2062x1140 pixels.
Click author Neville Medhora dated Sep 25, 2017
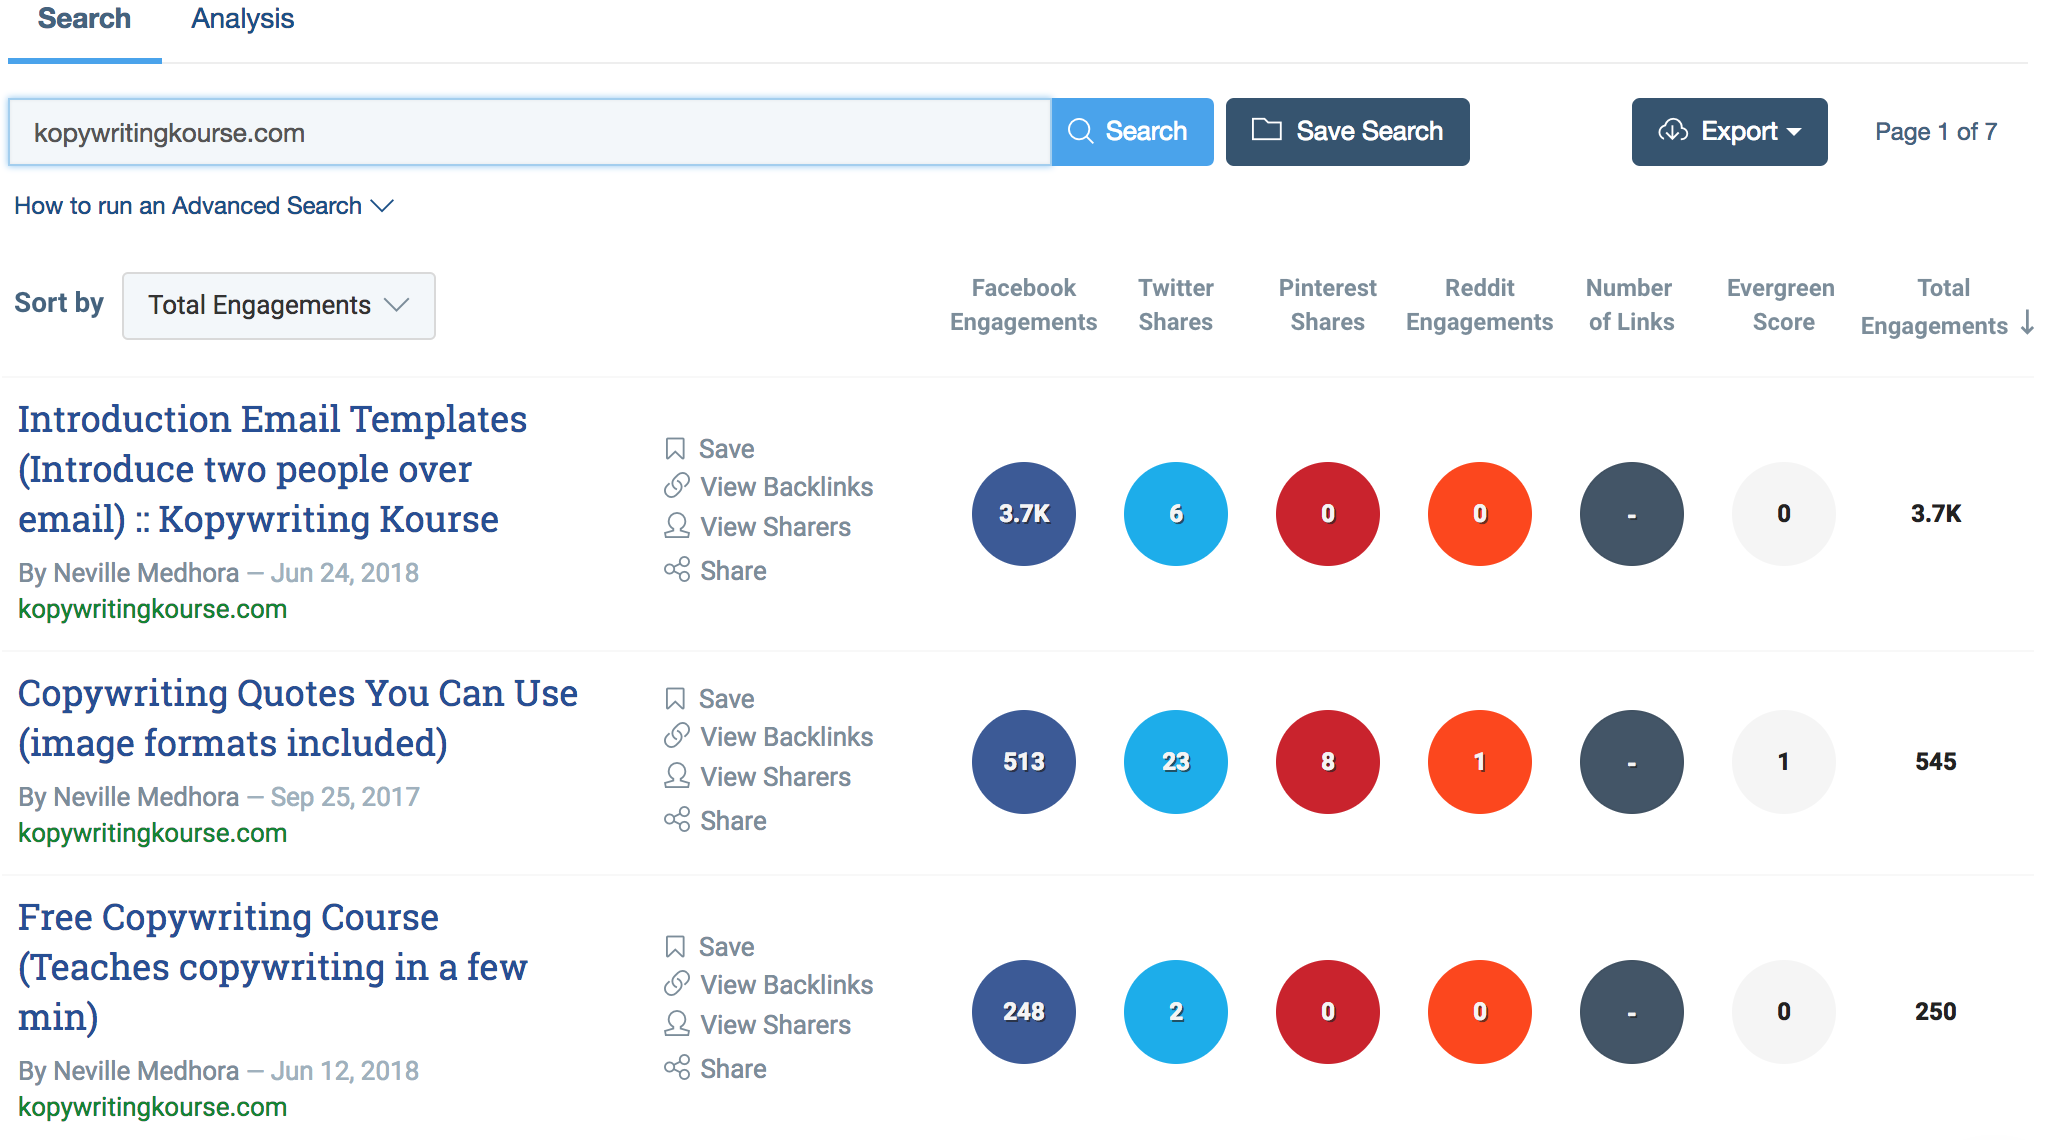pos(146,797)
